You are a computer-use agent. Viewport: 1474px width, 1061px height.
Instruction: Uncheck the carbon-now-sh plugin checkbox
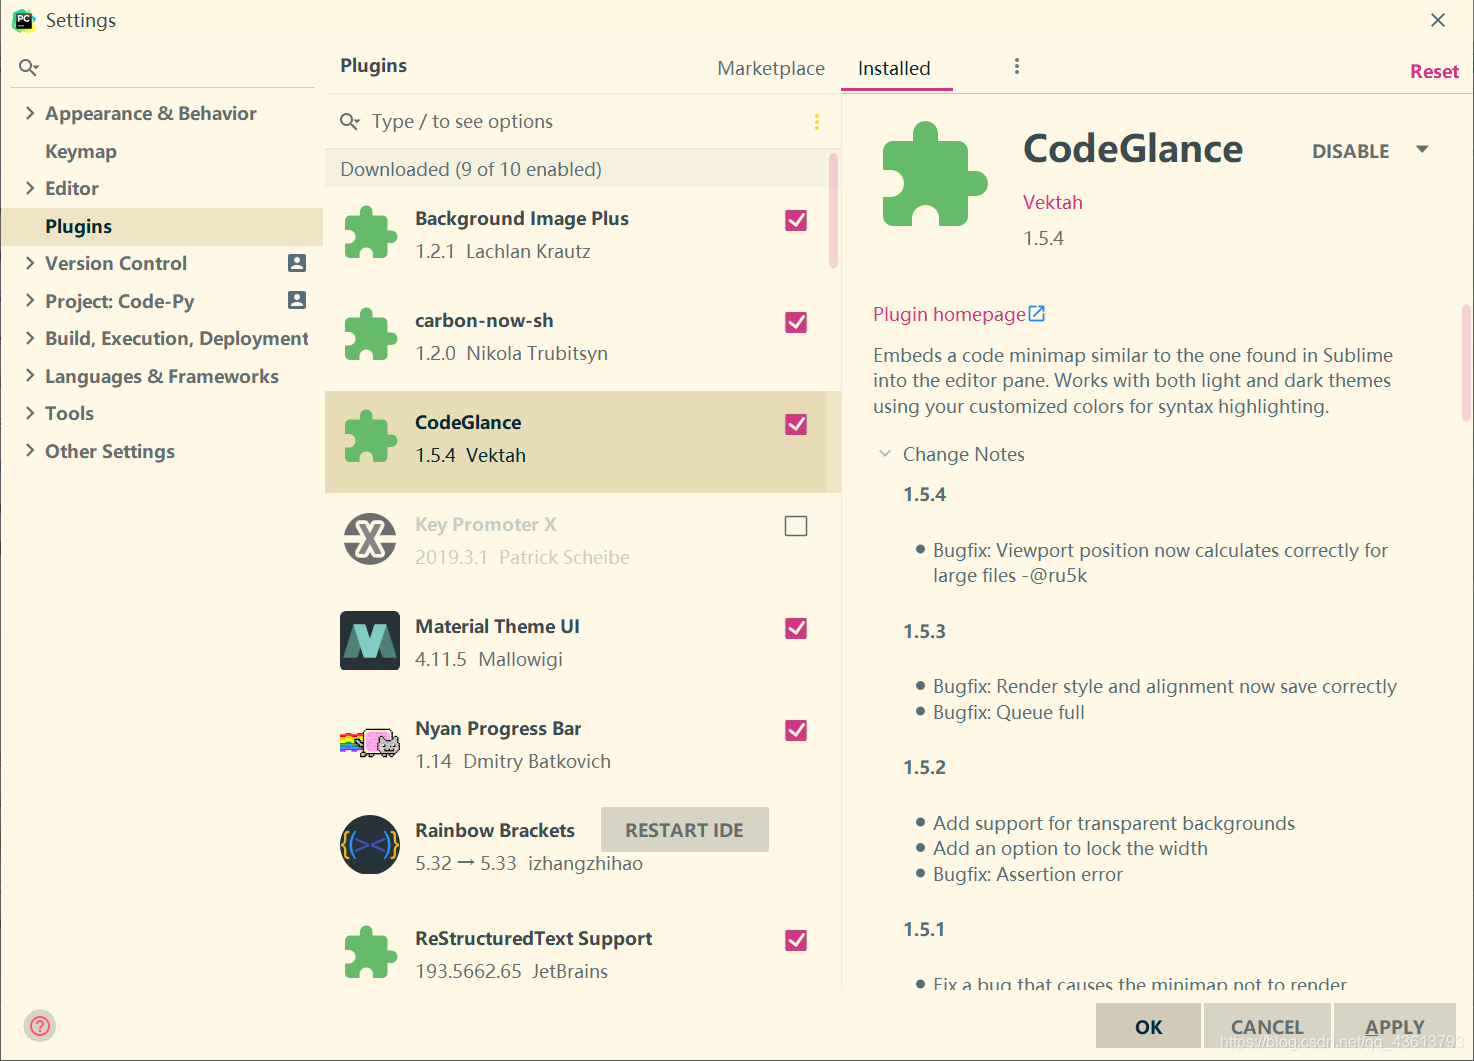[x=796, y=322]
